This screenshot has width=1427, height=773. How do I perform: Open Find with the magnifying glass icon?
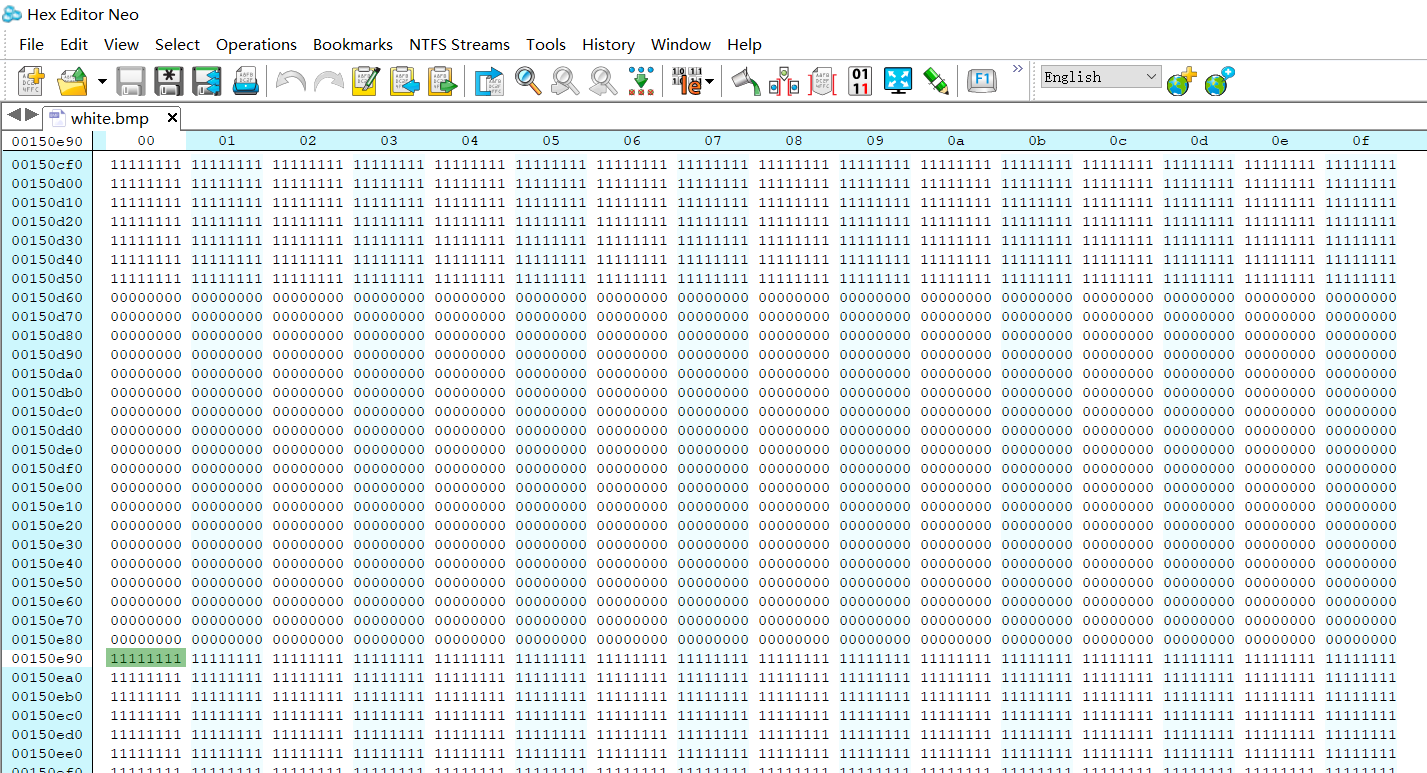tap(528, 80)
